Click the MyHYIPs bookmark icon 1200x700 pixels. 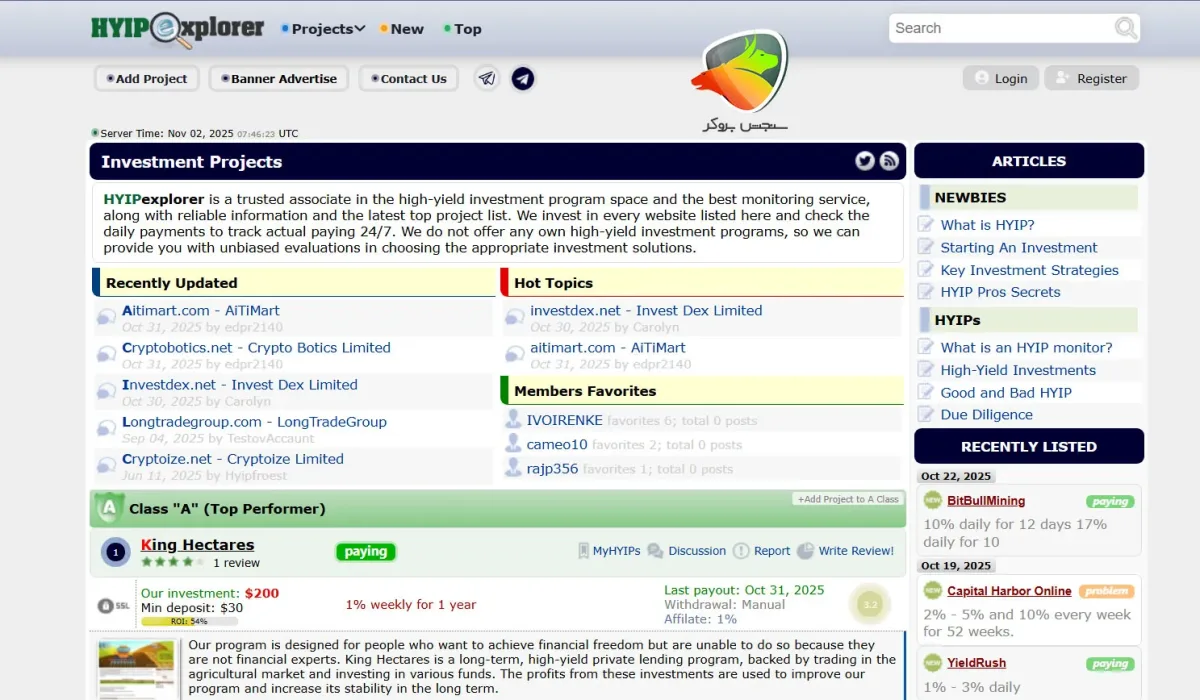(x=584, y=551)
